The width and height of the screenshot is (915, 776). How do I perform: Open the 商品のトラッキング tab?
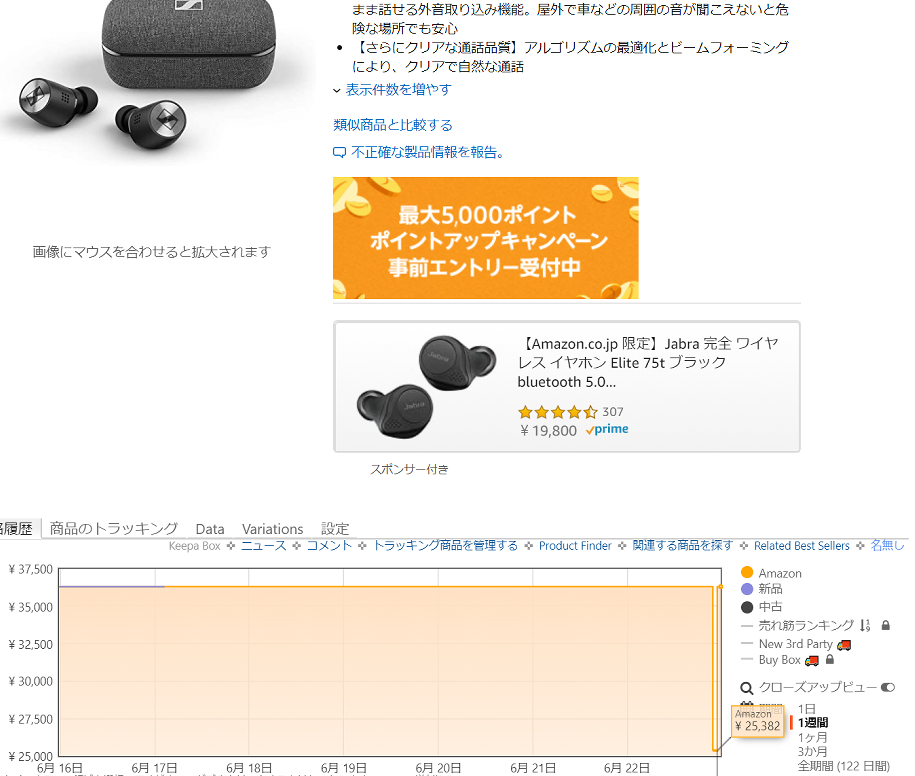(114, 529)
